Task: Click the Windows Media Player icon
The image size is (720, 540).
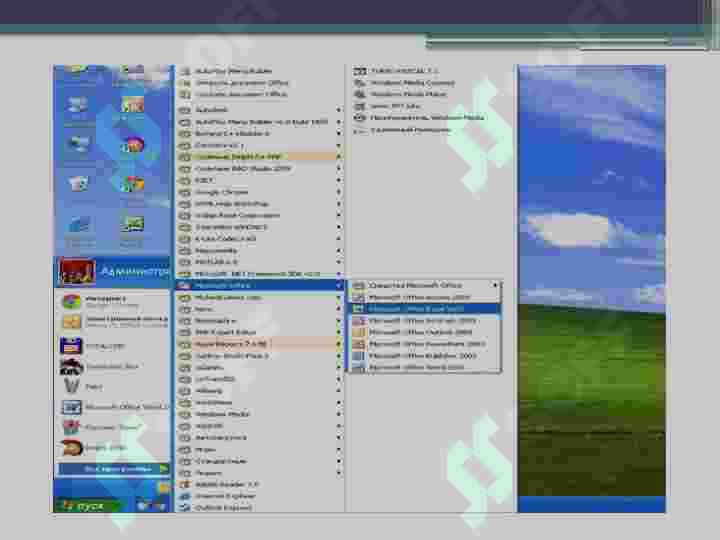Action: click(360, 118)
